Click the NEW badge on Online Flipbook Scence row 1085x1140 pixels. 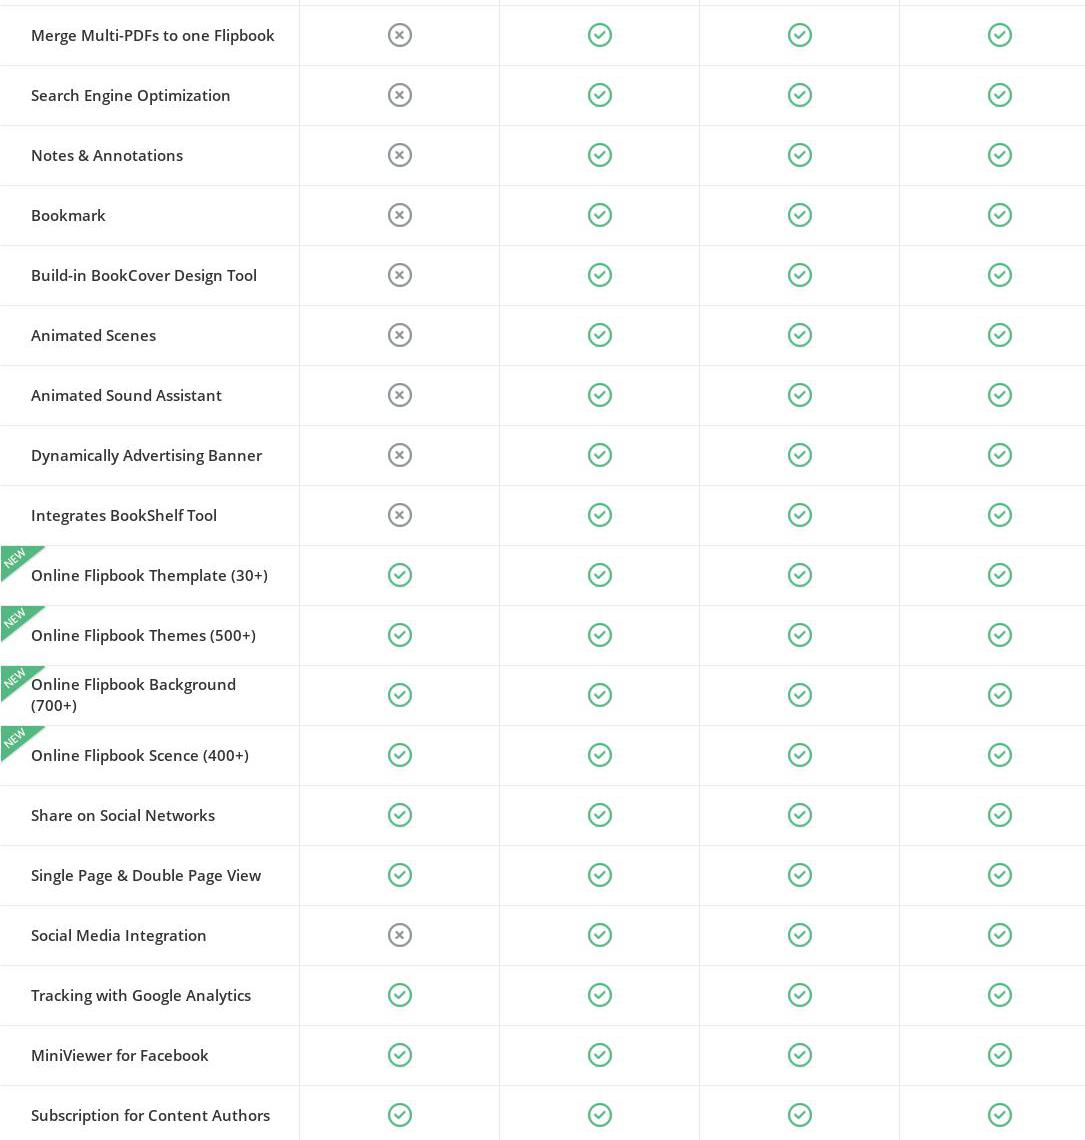coord(16,740)
